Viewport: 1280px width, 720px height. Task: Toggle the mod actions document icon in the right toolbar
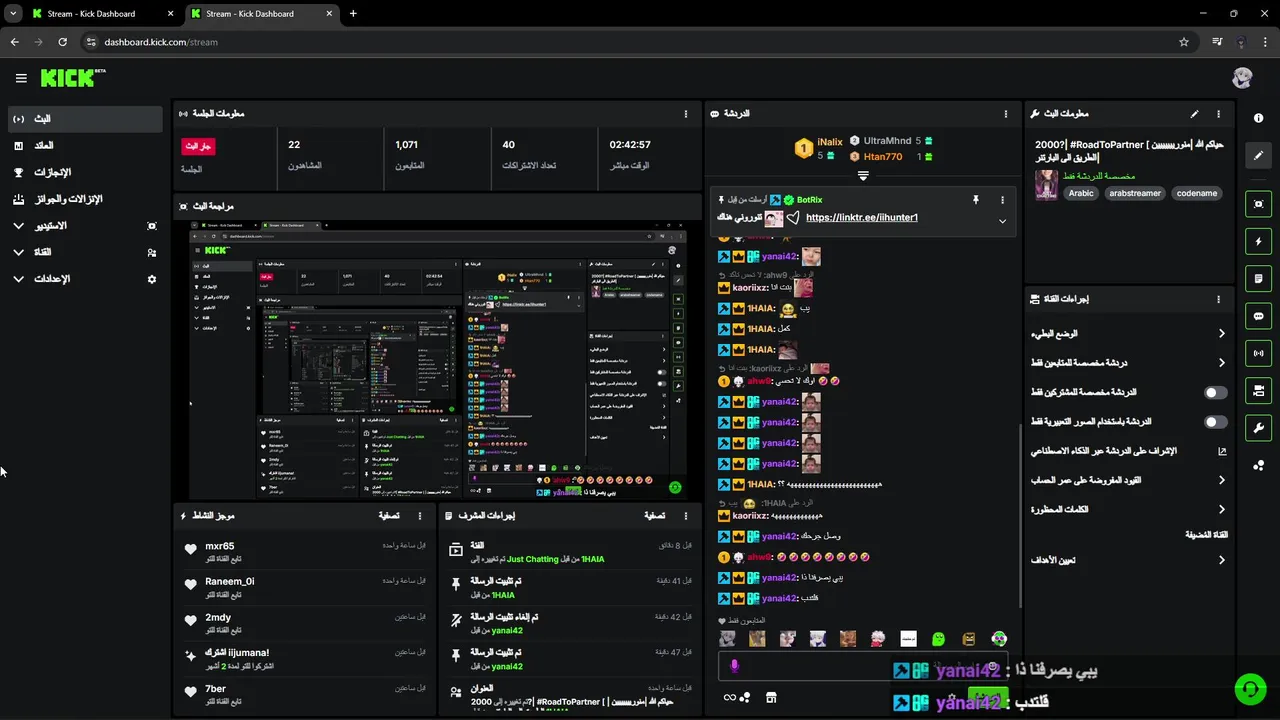click(1258, 278)
